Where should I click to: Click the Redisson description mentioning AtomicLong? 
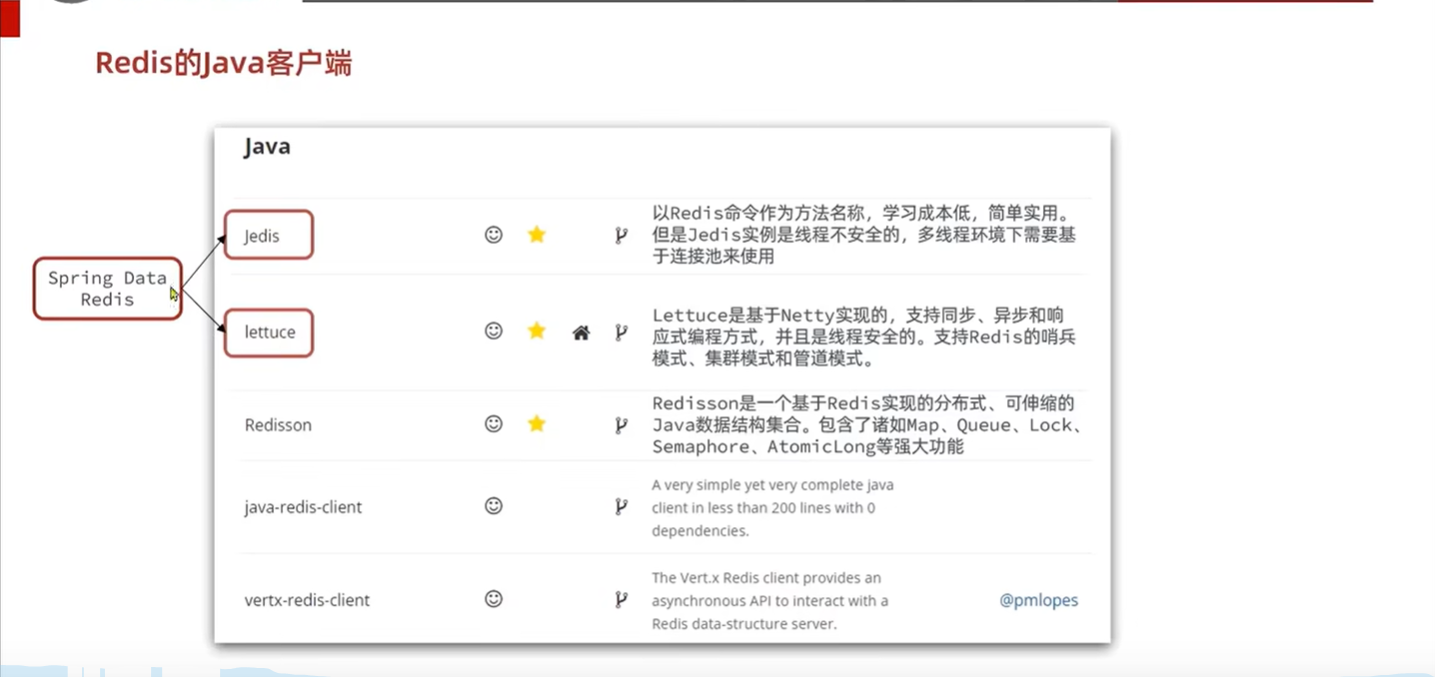[x=866, y=425]
